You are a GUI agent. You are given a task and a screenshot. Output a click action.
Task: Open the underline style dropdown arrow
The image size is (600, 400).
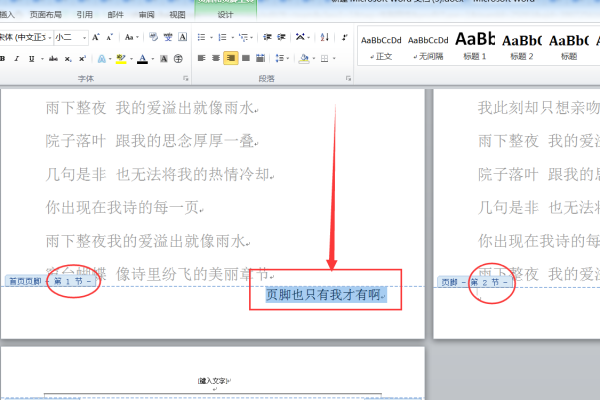point(42,59)
